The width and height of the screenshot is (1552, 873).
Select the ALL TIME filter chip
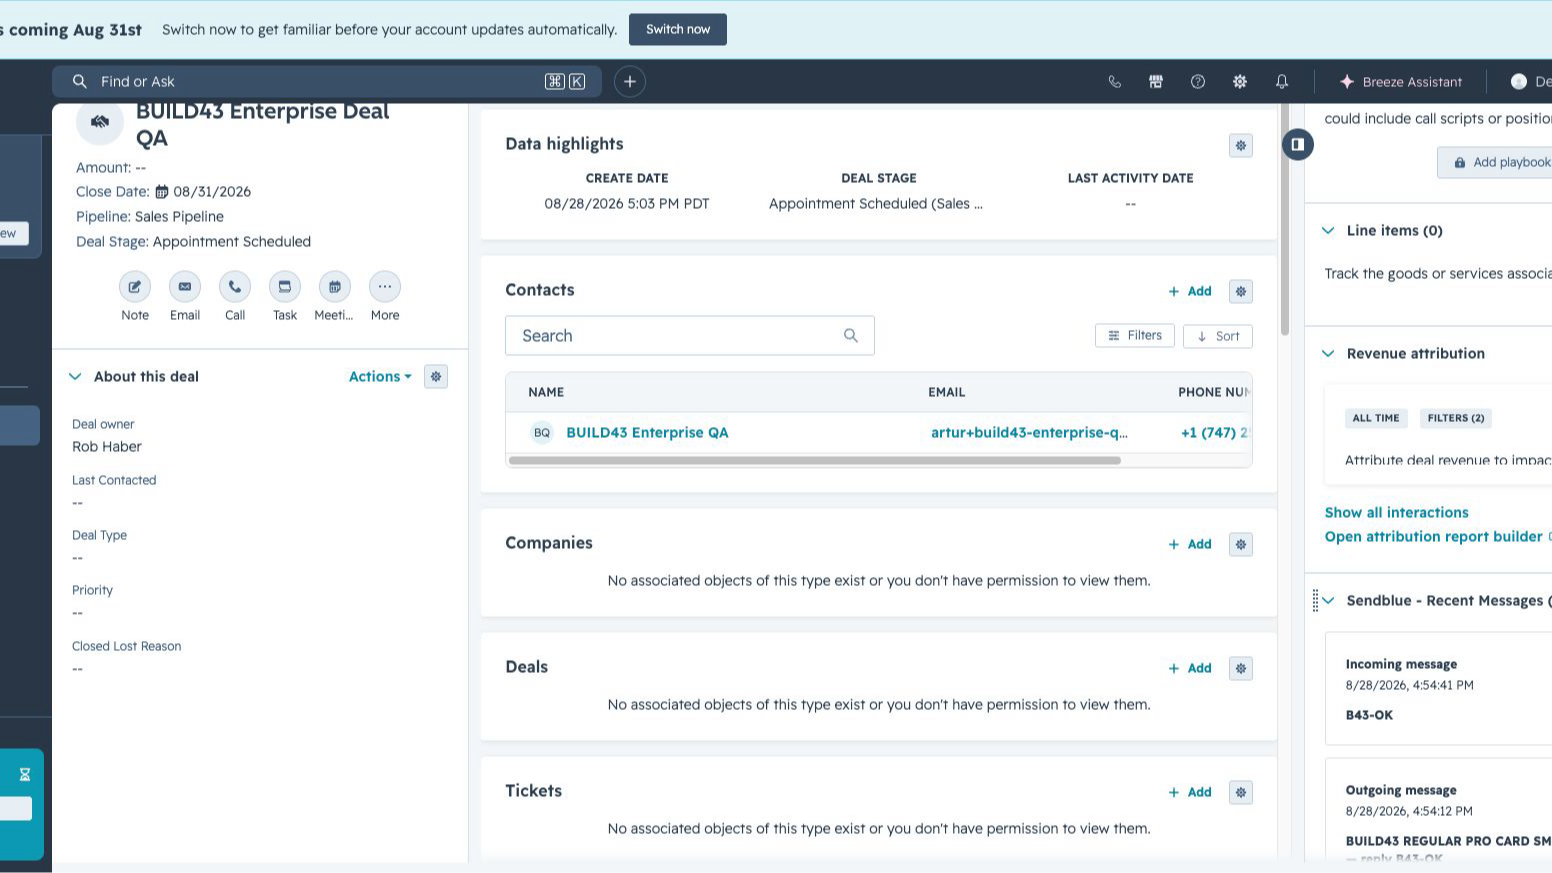tap(1376, 419)
